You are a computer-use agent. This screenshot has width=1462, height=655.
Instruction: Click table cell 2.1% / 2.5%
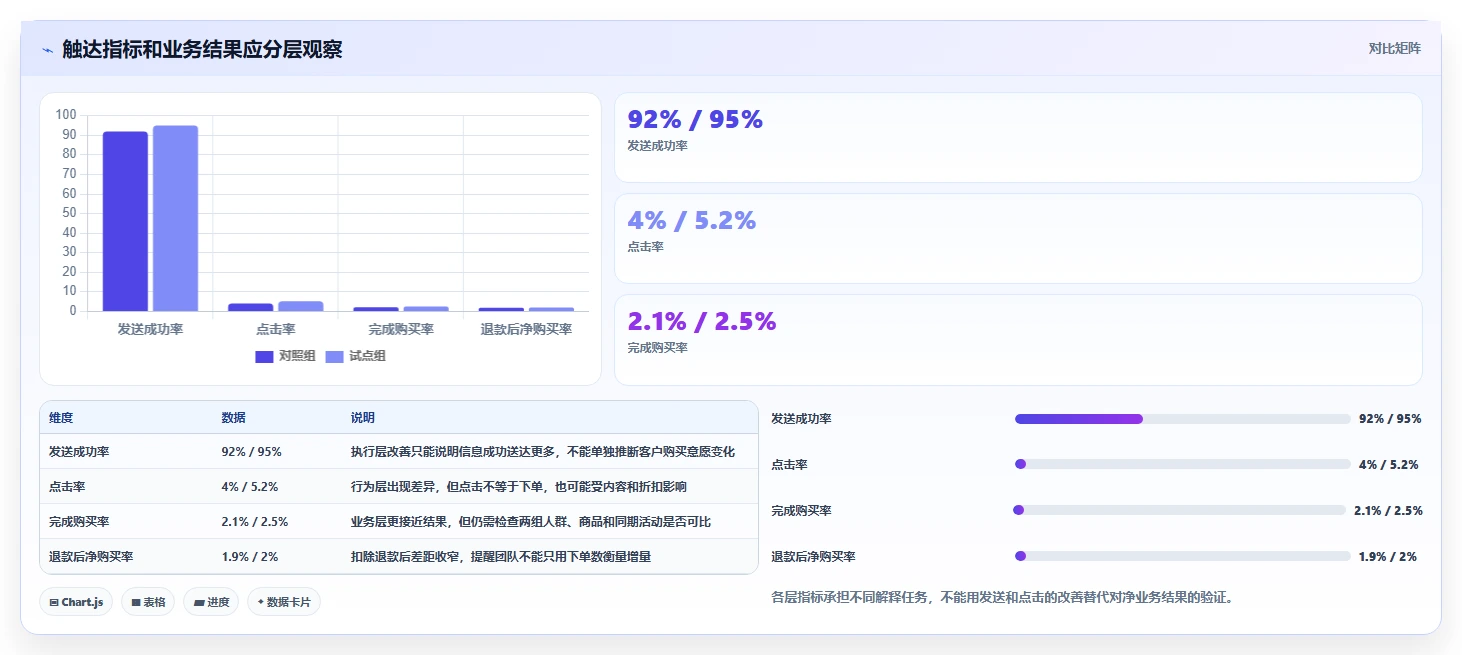(255, 522)
